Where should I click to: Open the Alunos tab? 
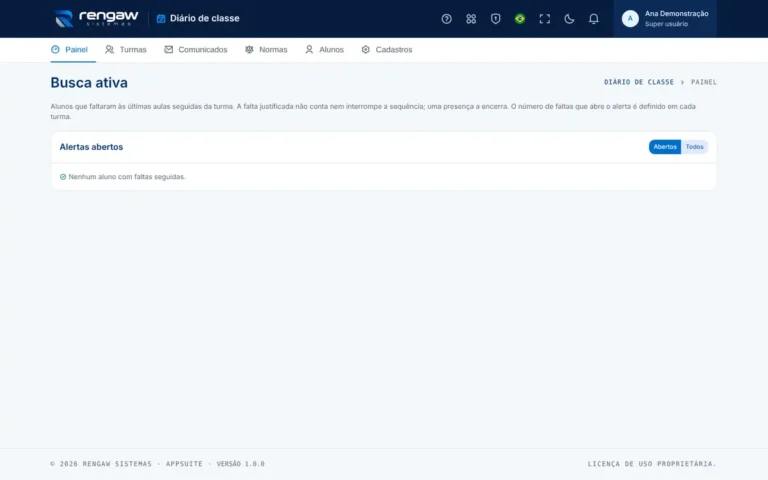point(324,49)
